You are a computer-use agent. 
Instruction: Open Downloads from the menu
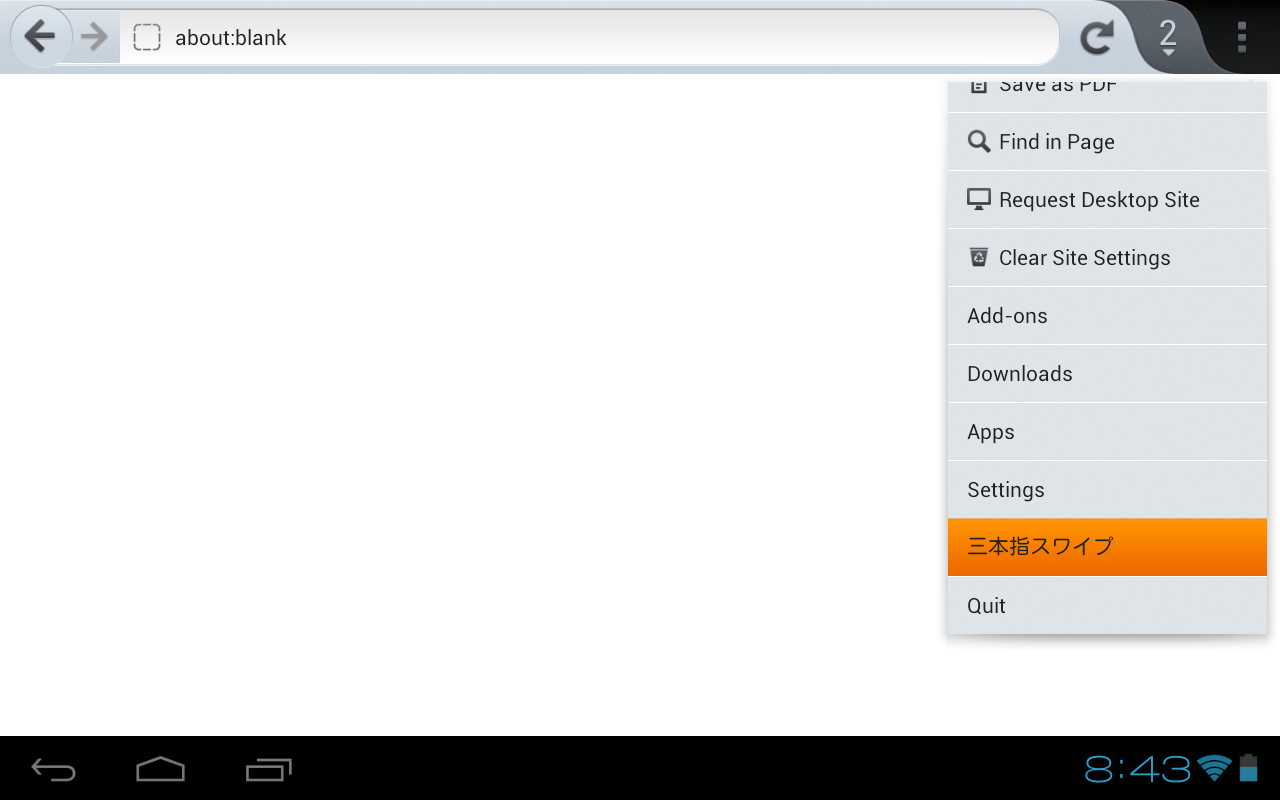point(1107,374)
